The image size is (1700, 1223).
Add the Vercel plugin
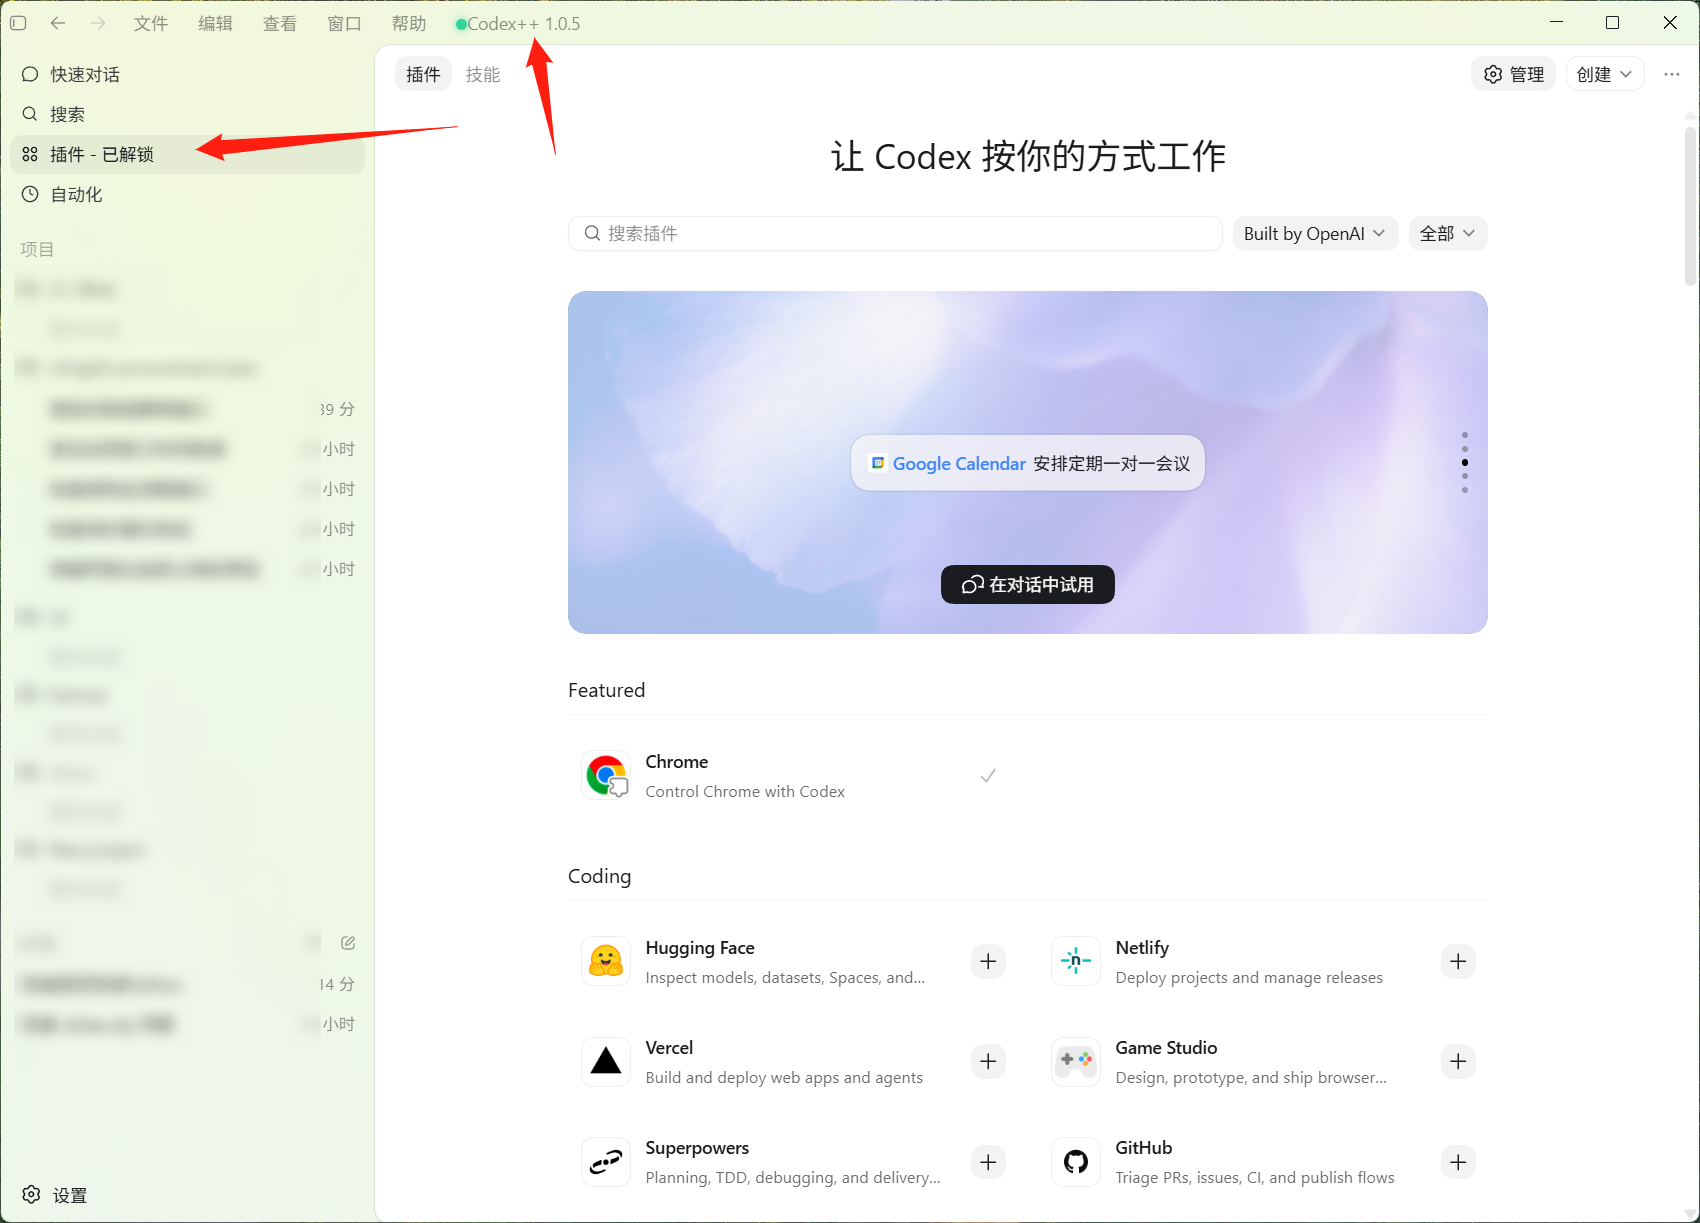[988, 1061]
